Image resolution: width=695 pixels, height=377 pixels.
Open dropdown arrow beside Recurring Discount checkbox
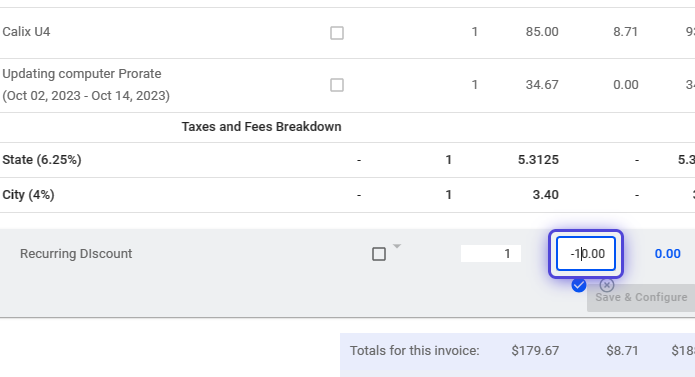click(397, 246)
